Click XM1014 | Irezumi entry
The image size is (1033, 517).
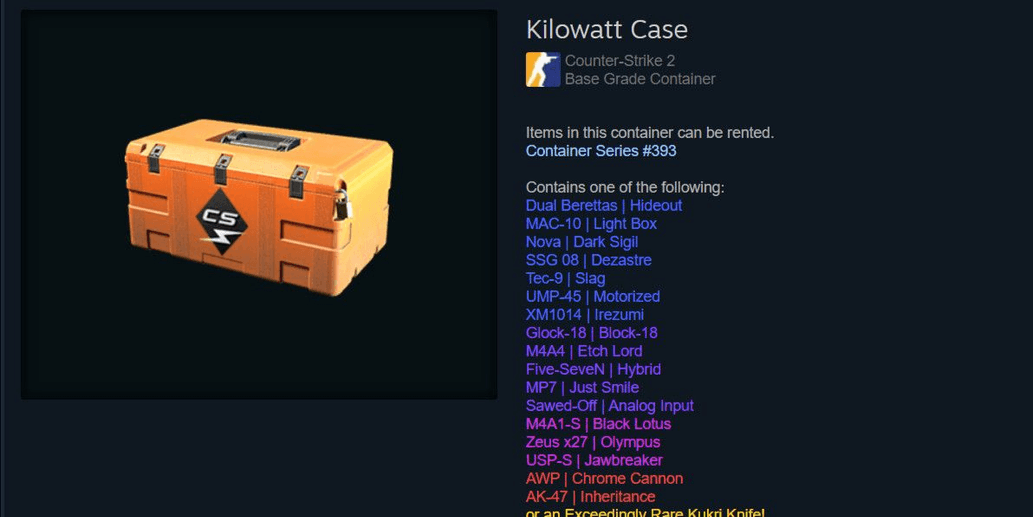(584, 315)
